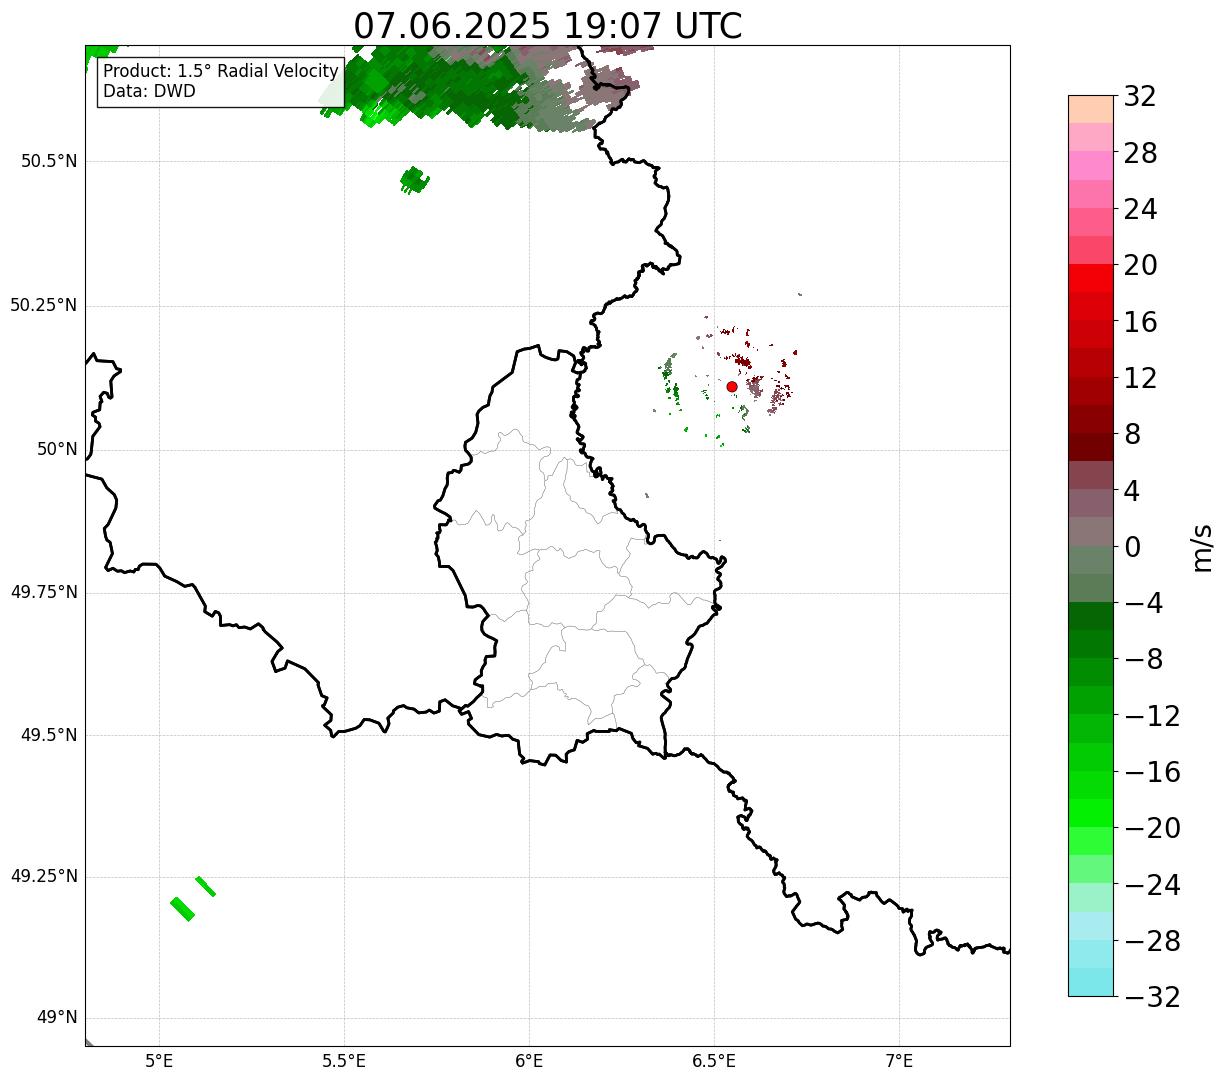Screen dimensions: 1225x1081
Task: Click the latitude label 49°N
Action: point(57,1018)
